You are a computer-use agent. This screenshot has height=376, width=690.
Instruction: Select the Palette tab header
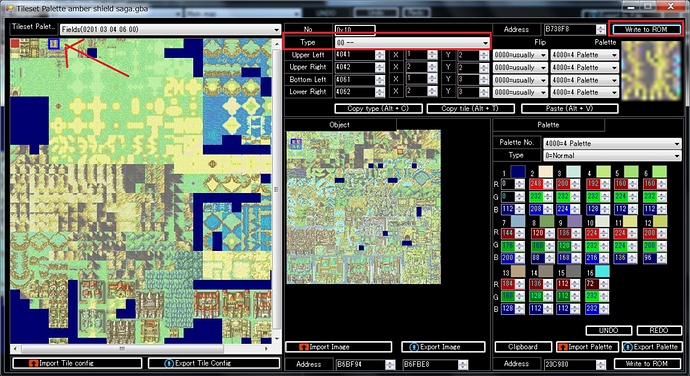click(x=548, y=125)
